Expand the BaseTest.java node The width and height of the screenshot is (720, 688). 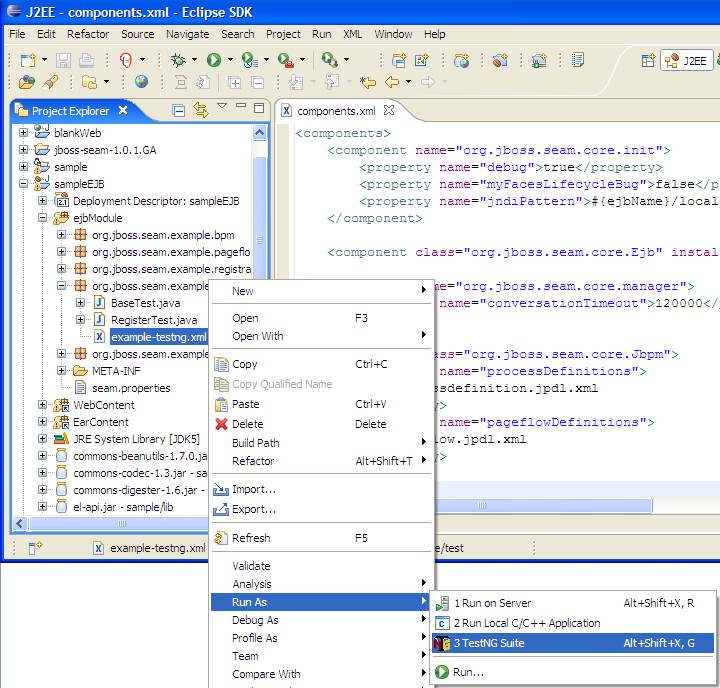tap(80, 303)
